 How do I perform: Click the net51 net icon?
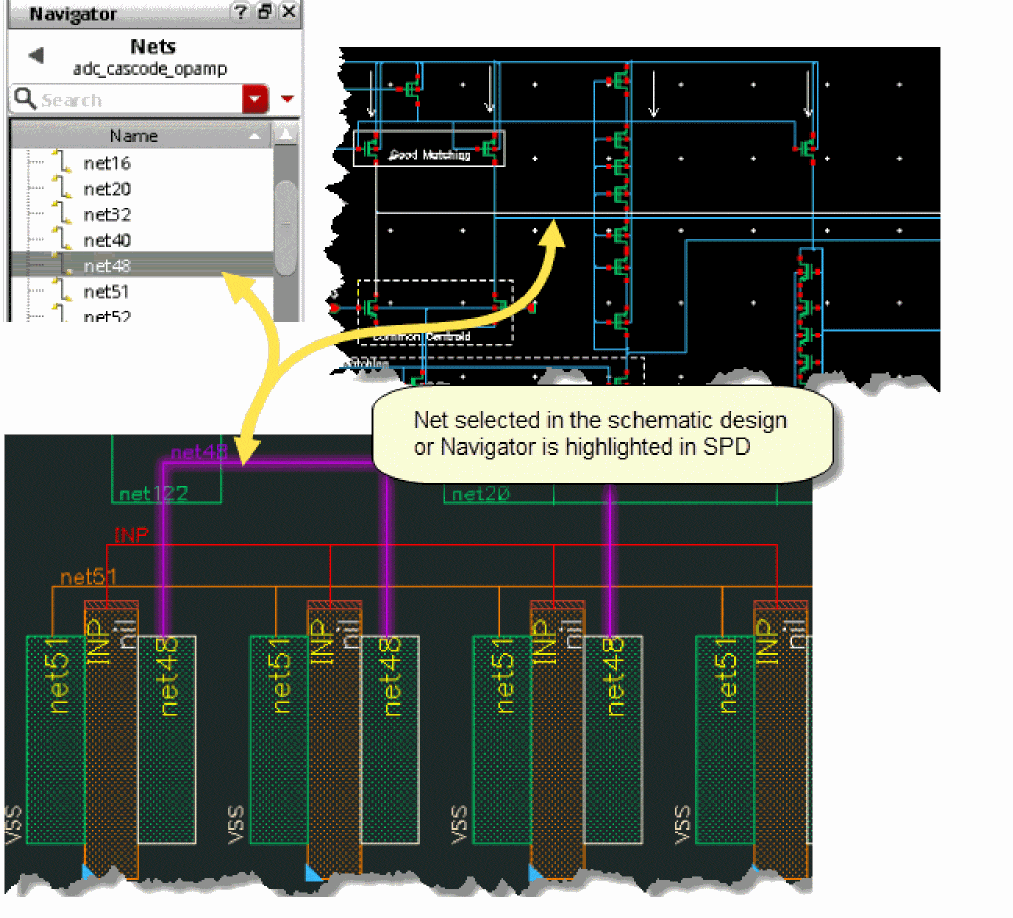62,290
